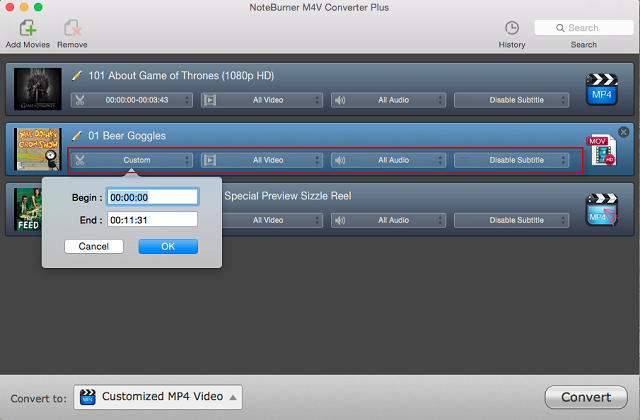640x420 pixels.
Task: Edit title pencil for Game of Thrones
Action: tap(77, 76)
